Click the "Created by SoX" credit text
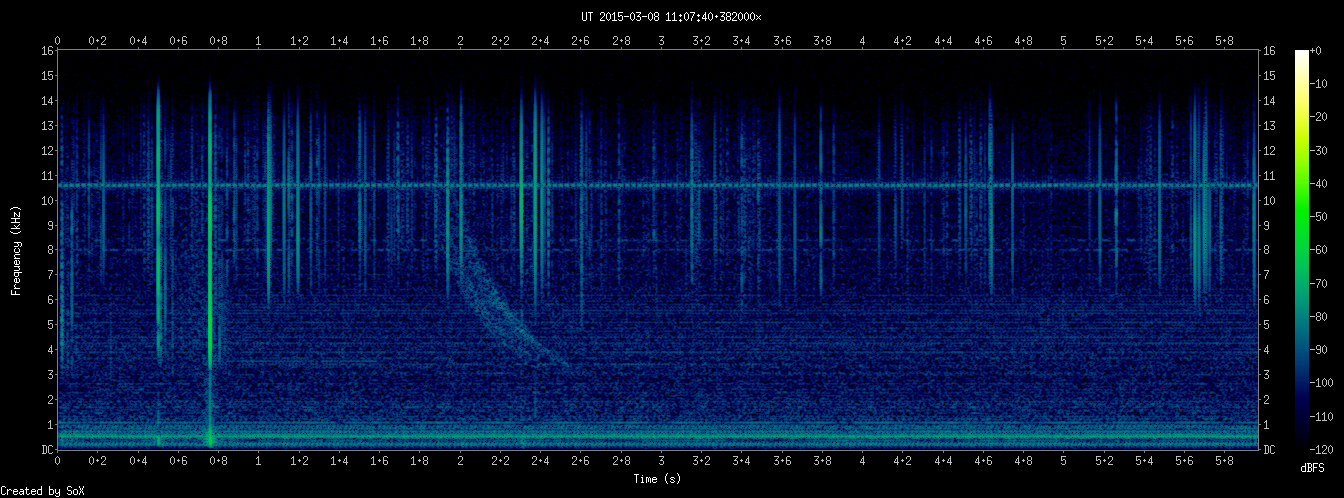The width and height of the screenshot is (1344, 498). point(42,490)
